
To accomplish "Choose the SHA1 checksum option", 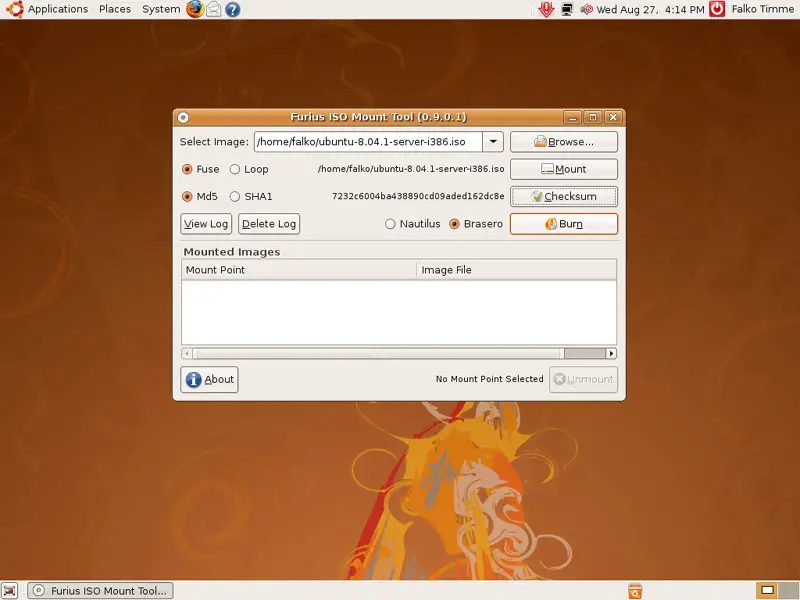I will 236,197.
